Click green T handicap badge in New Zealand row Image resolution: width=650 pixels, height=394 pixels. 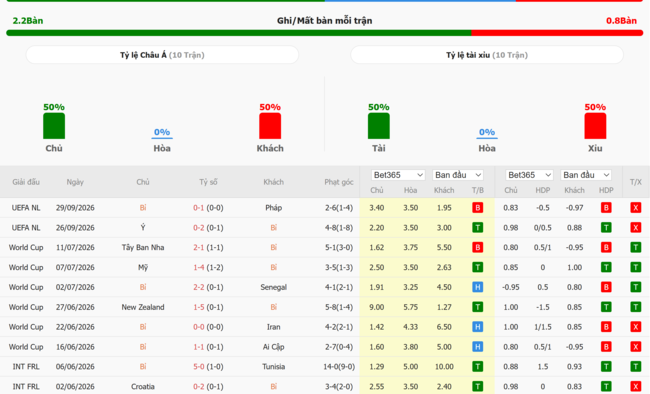606,307
